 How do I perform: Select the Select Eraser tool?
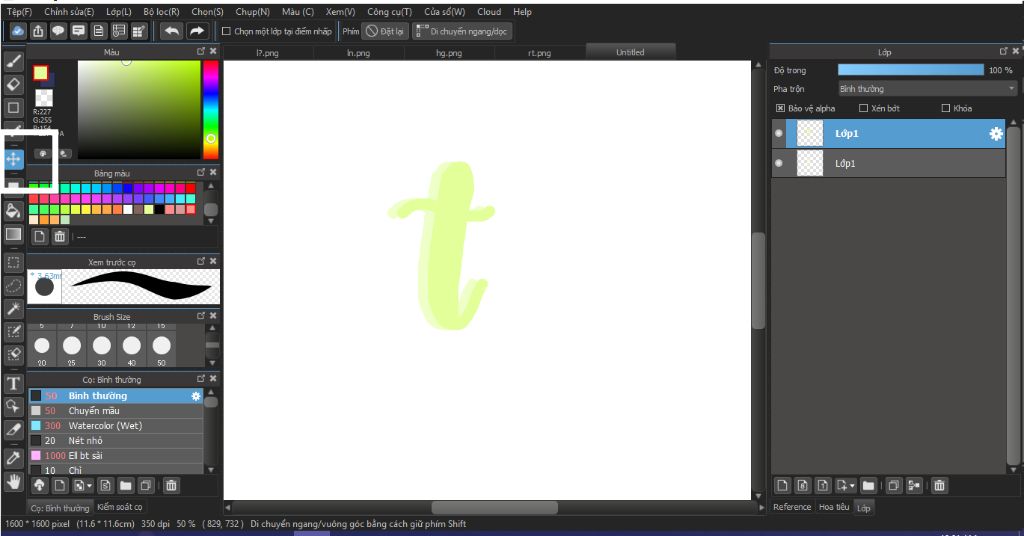pos(14,354)
